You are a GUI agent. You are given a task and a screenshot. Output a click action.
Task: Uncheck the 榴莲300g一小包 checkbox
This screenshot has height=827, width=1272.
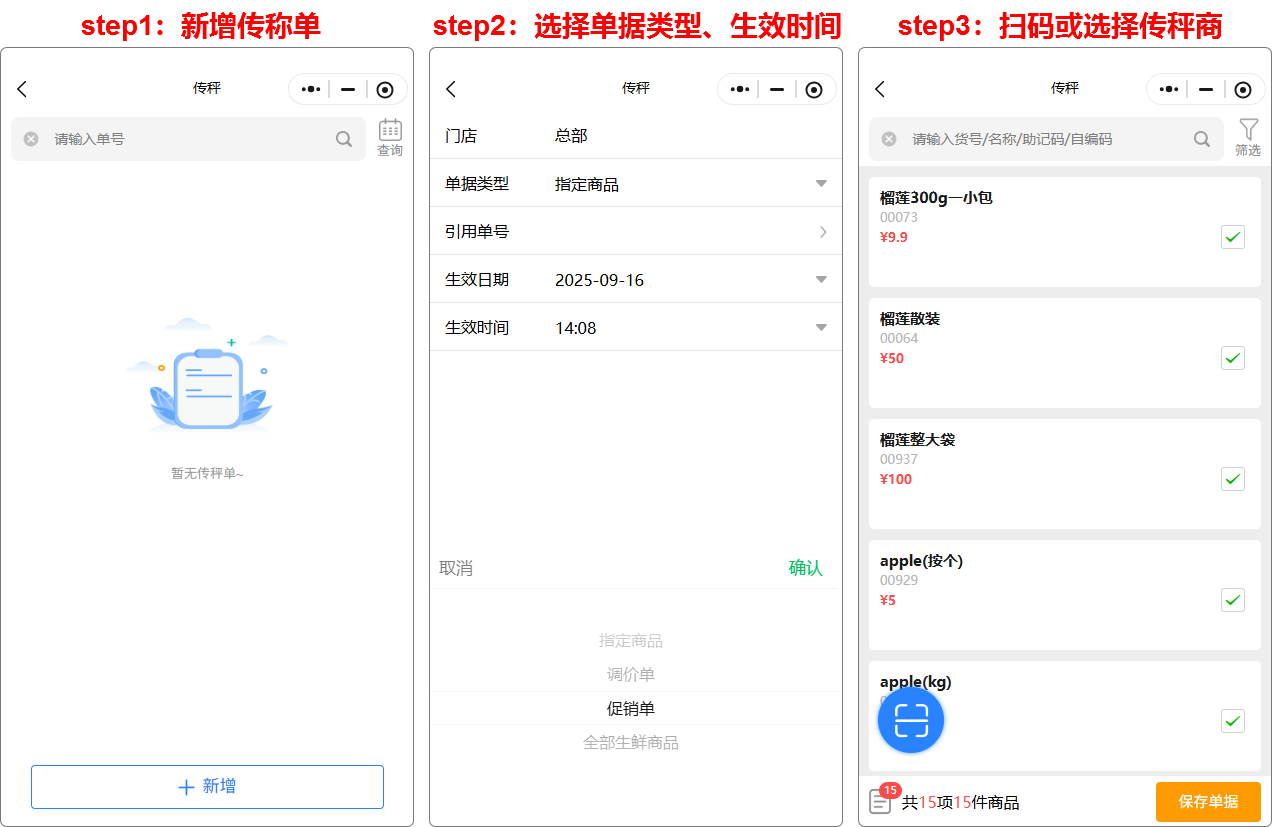click(x=1233, y=237)
